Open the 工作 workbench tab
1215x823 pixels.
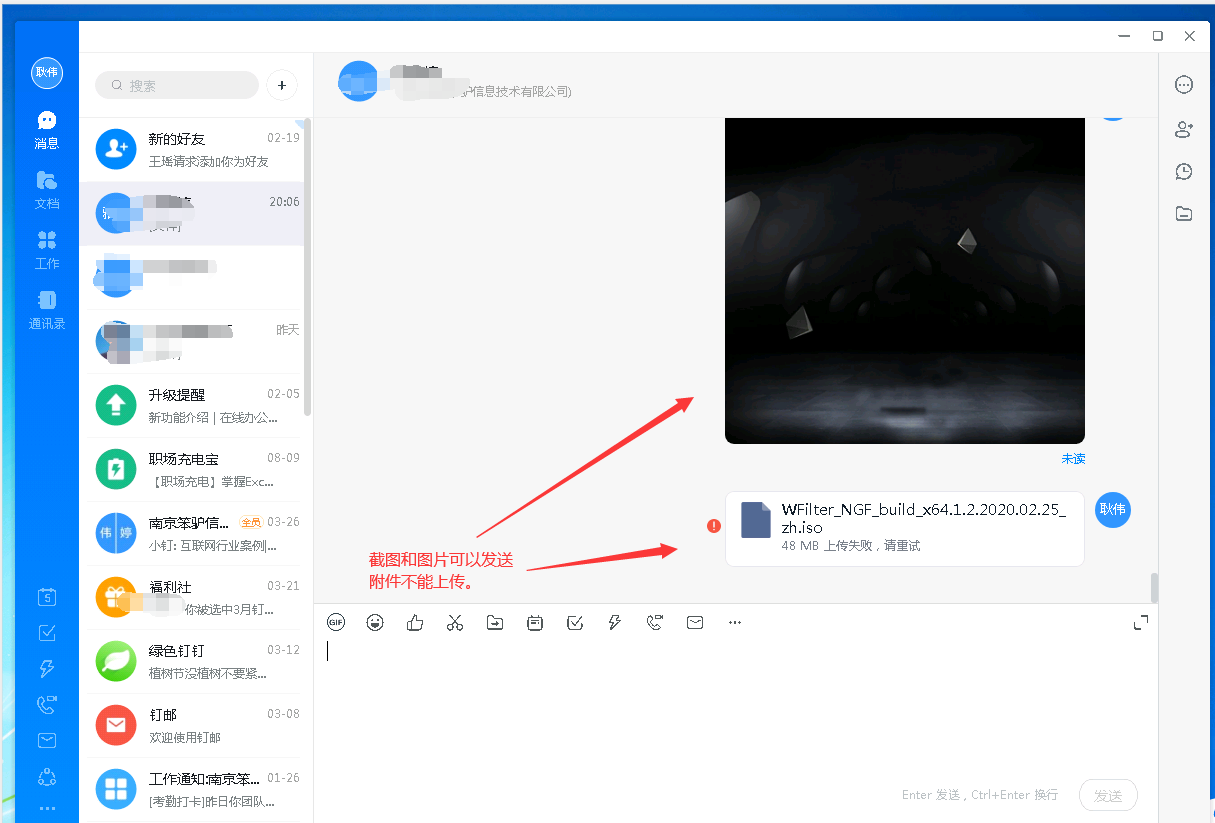click(x=47, y=249)
